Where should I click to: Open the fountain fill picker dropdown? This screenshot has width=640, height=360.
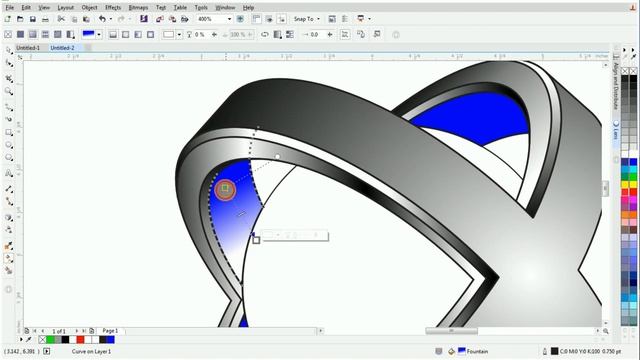[x=99, y=35]
